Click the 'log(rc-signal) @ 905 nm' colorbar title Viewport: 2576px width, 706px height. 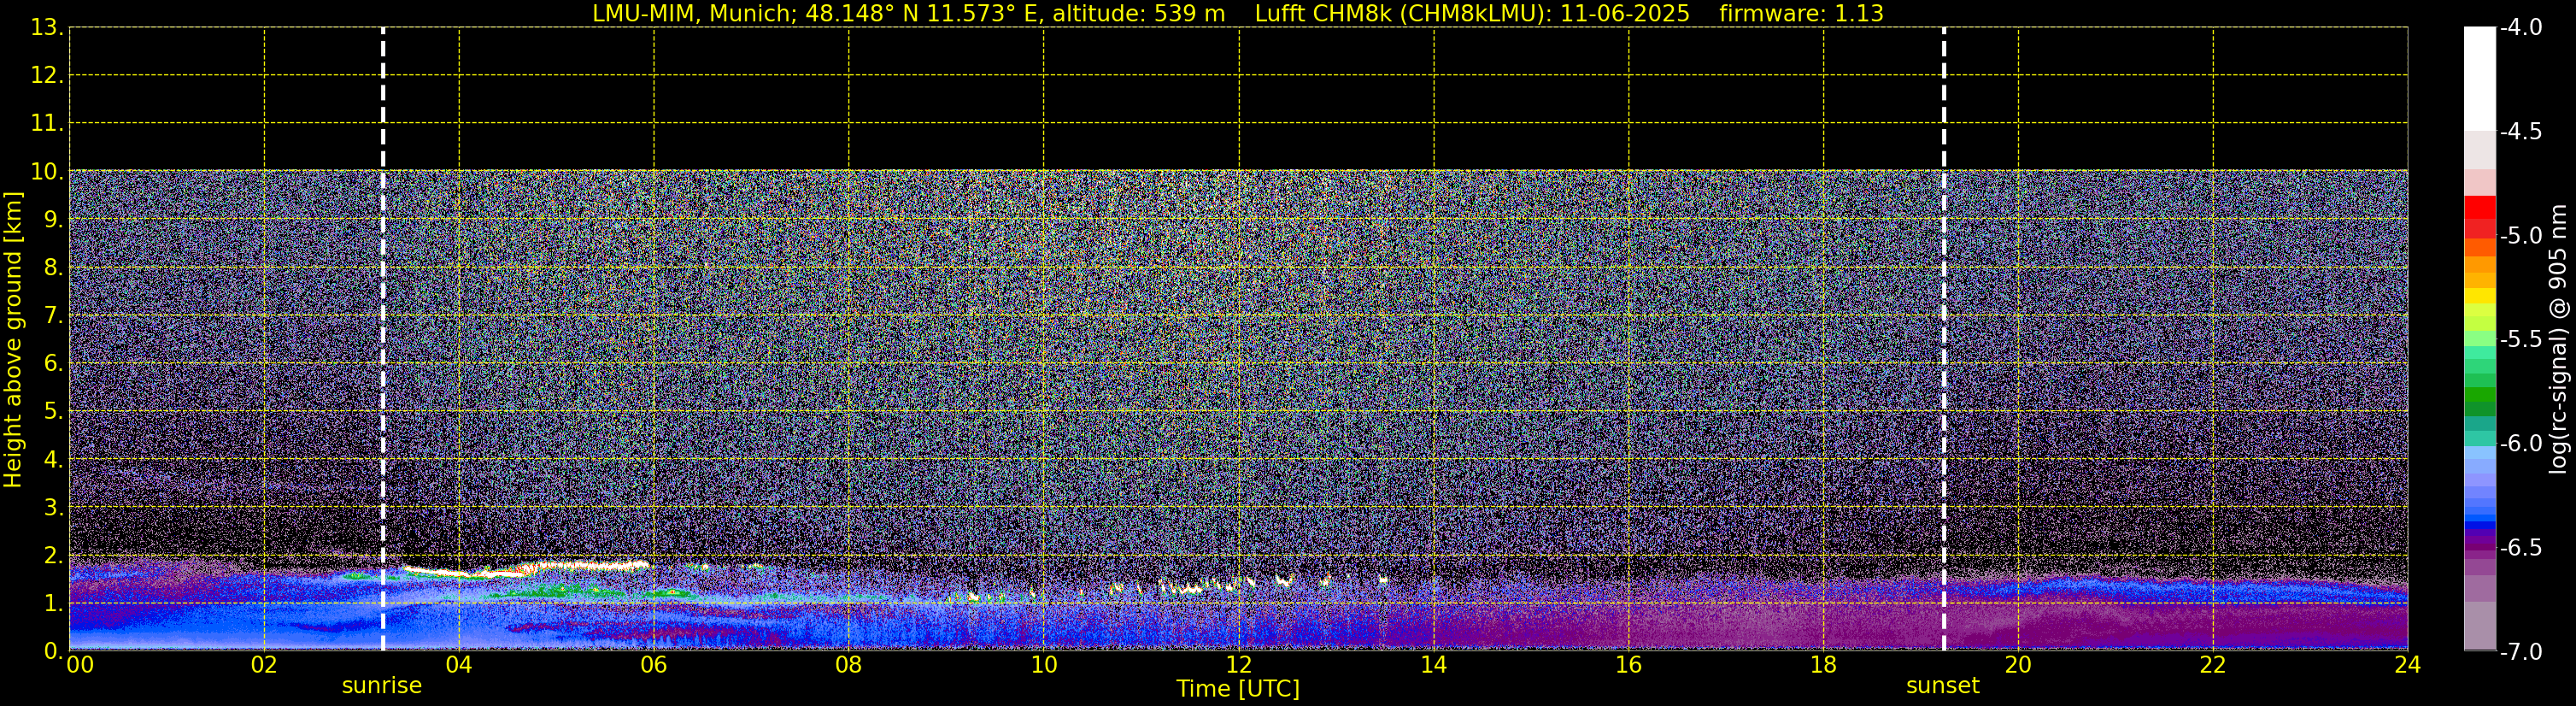click(2558, 339)
